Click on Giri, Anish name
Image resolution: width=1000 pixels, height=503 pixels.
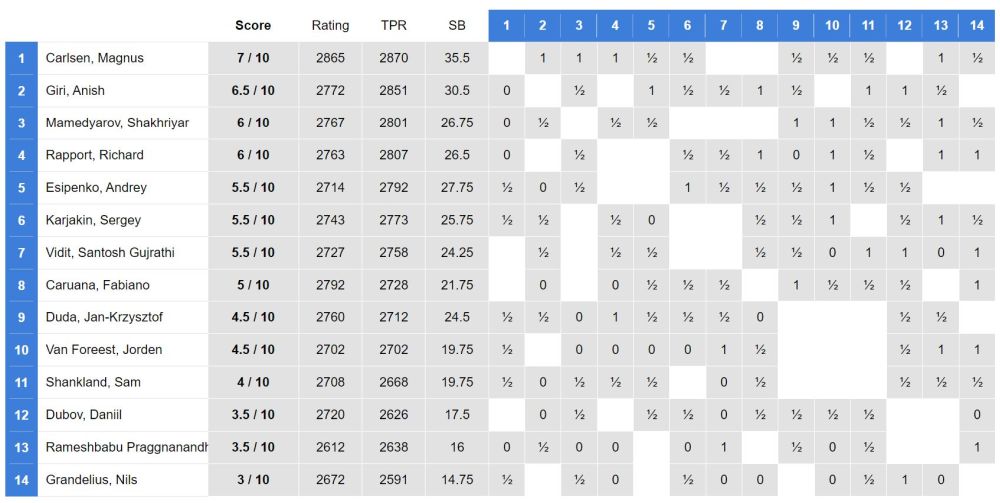pyautogui.click(x=75, y=91)
